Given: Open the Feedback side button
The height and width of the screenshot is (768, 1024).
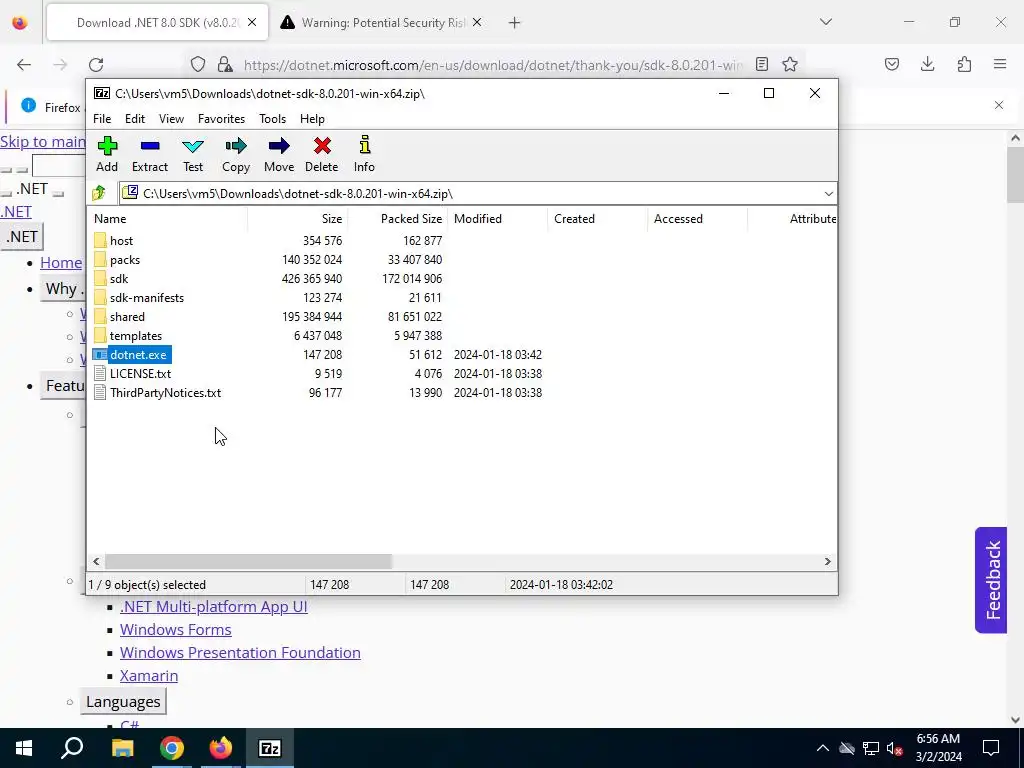Looking at the screenshot, I should pos(992,580).
